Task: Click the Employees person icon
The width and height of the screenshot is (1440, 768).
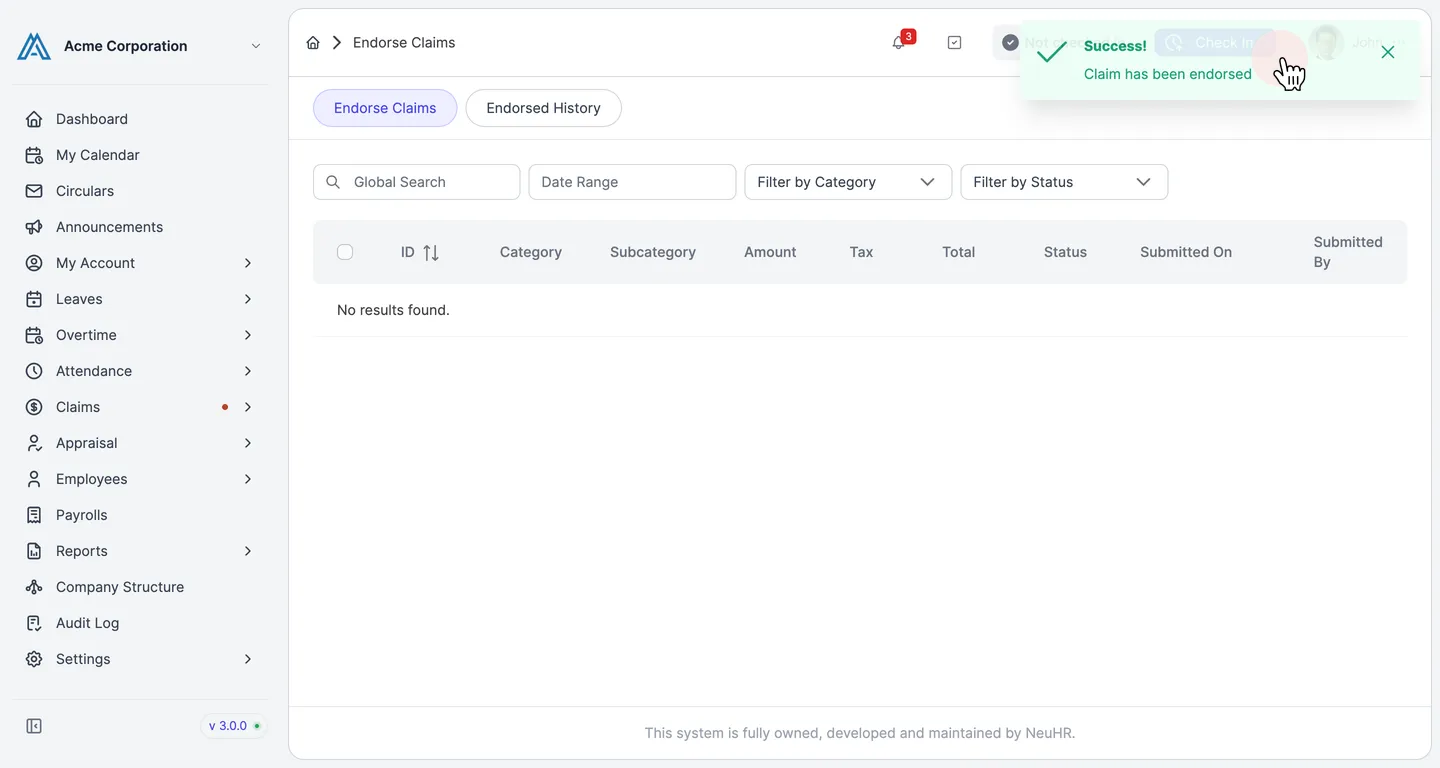Action: [34, 479]
